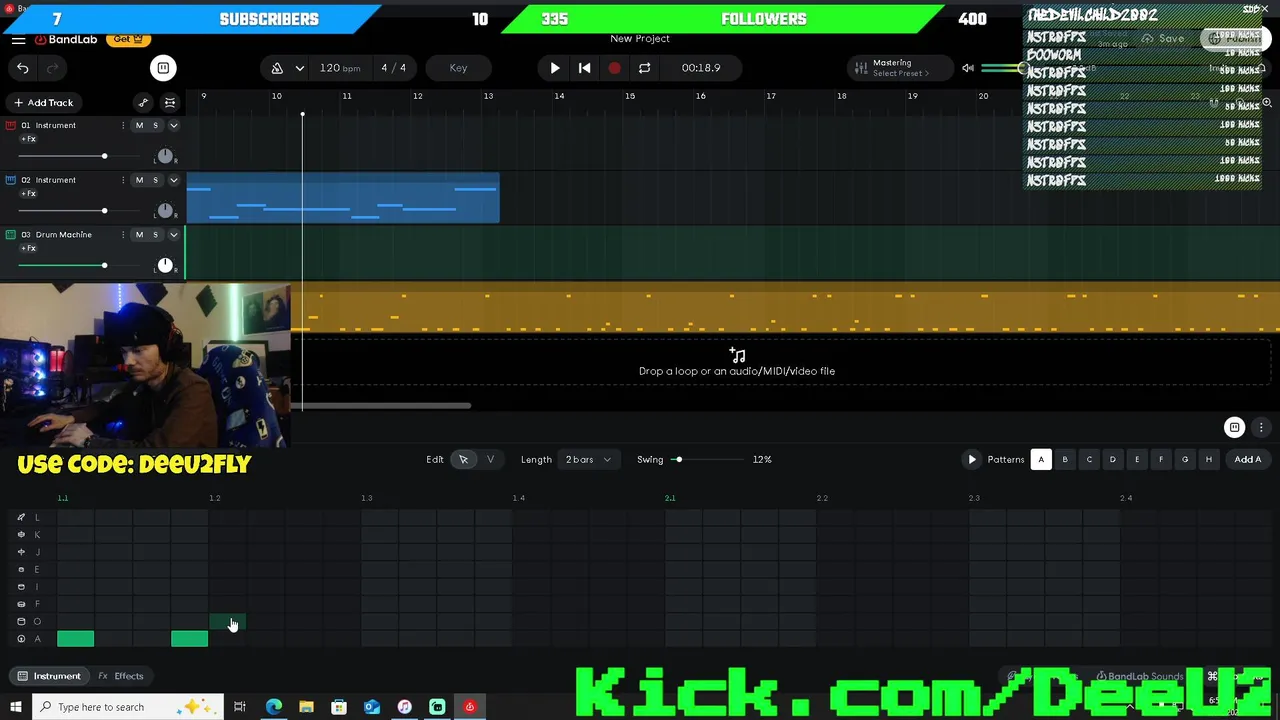Image resolution: width=1280 pixels, height=720 pixels.
Task: Click the drum pad icon for row F
Action: [21, 604]
